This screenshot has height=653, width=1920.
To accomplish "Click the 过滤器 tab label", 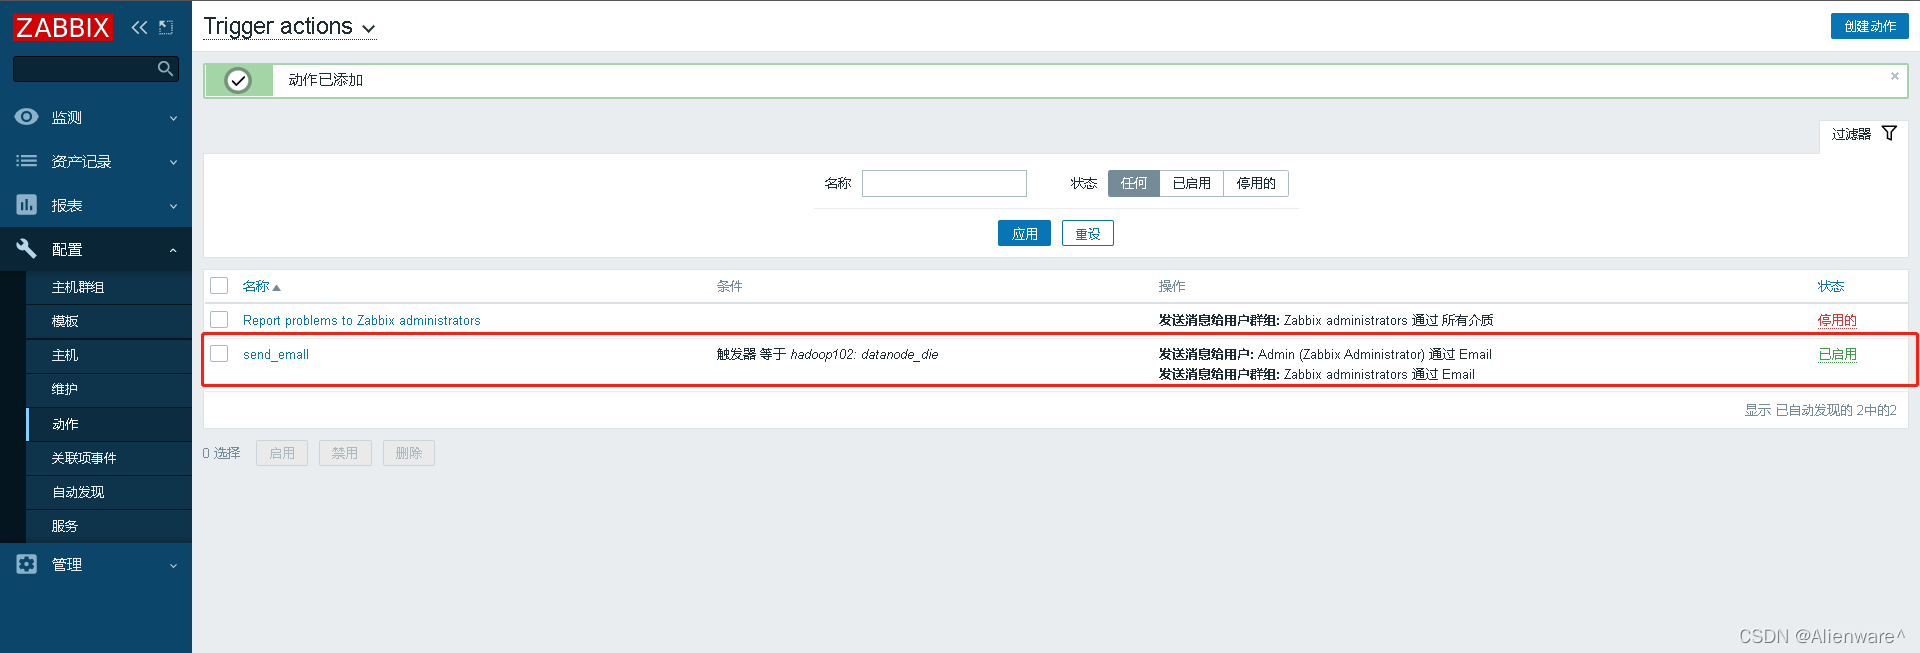I will [x=1851, y=134].
